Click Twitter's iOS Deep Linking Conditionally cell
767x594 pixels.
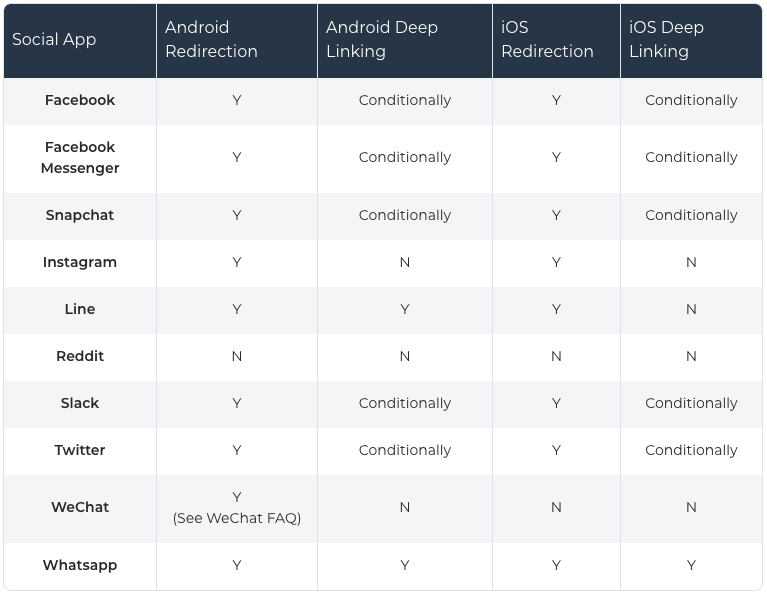pos(691,450)
